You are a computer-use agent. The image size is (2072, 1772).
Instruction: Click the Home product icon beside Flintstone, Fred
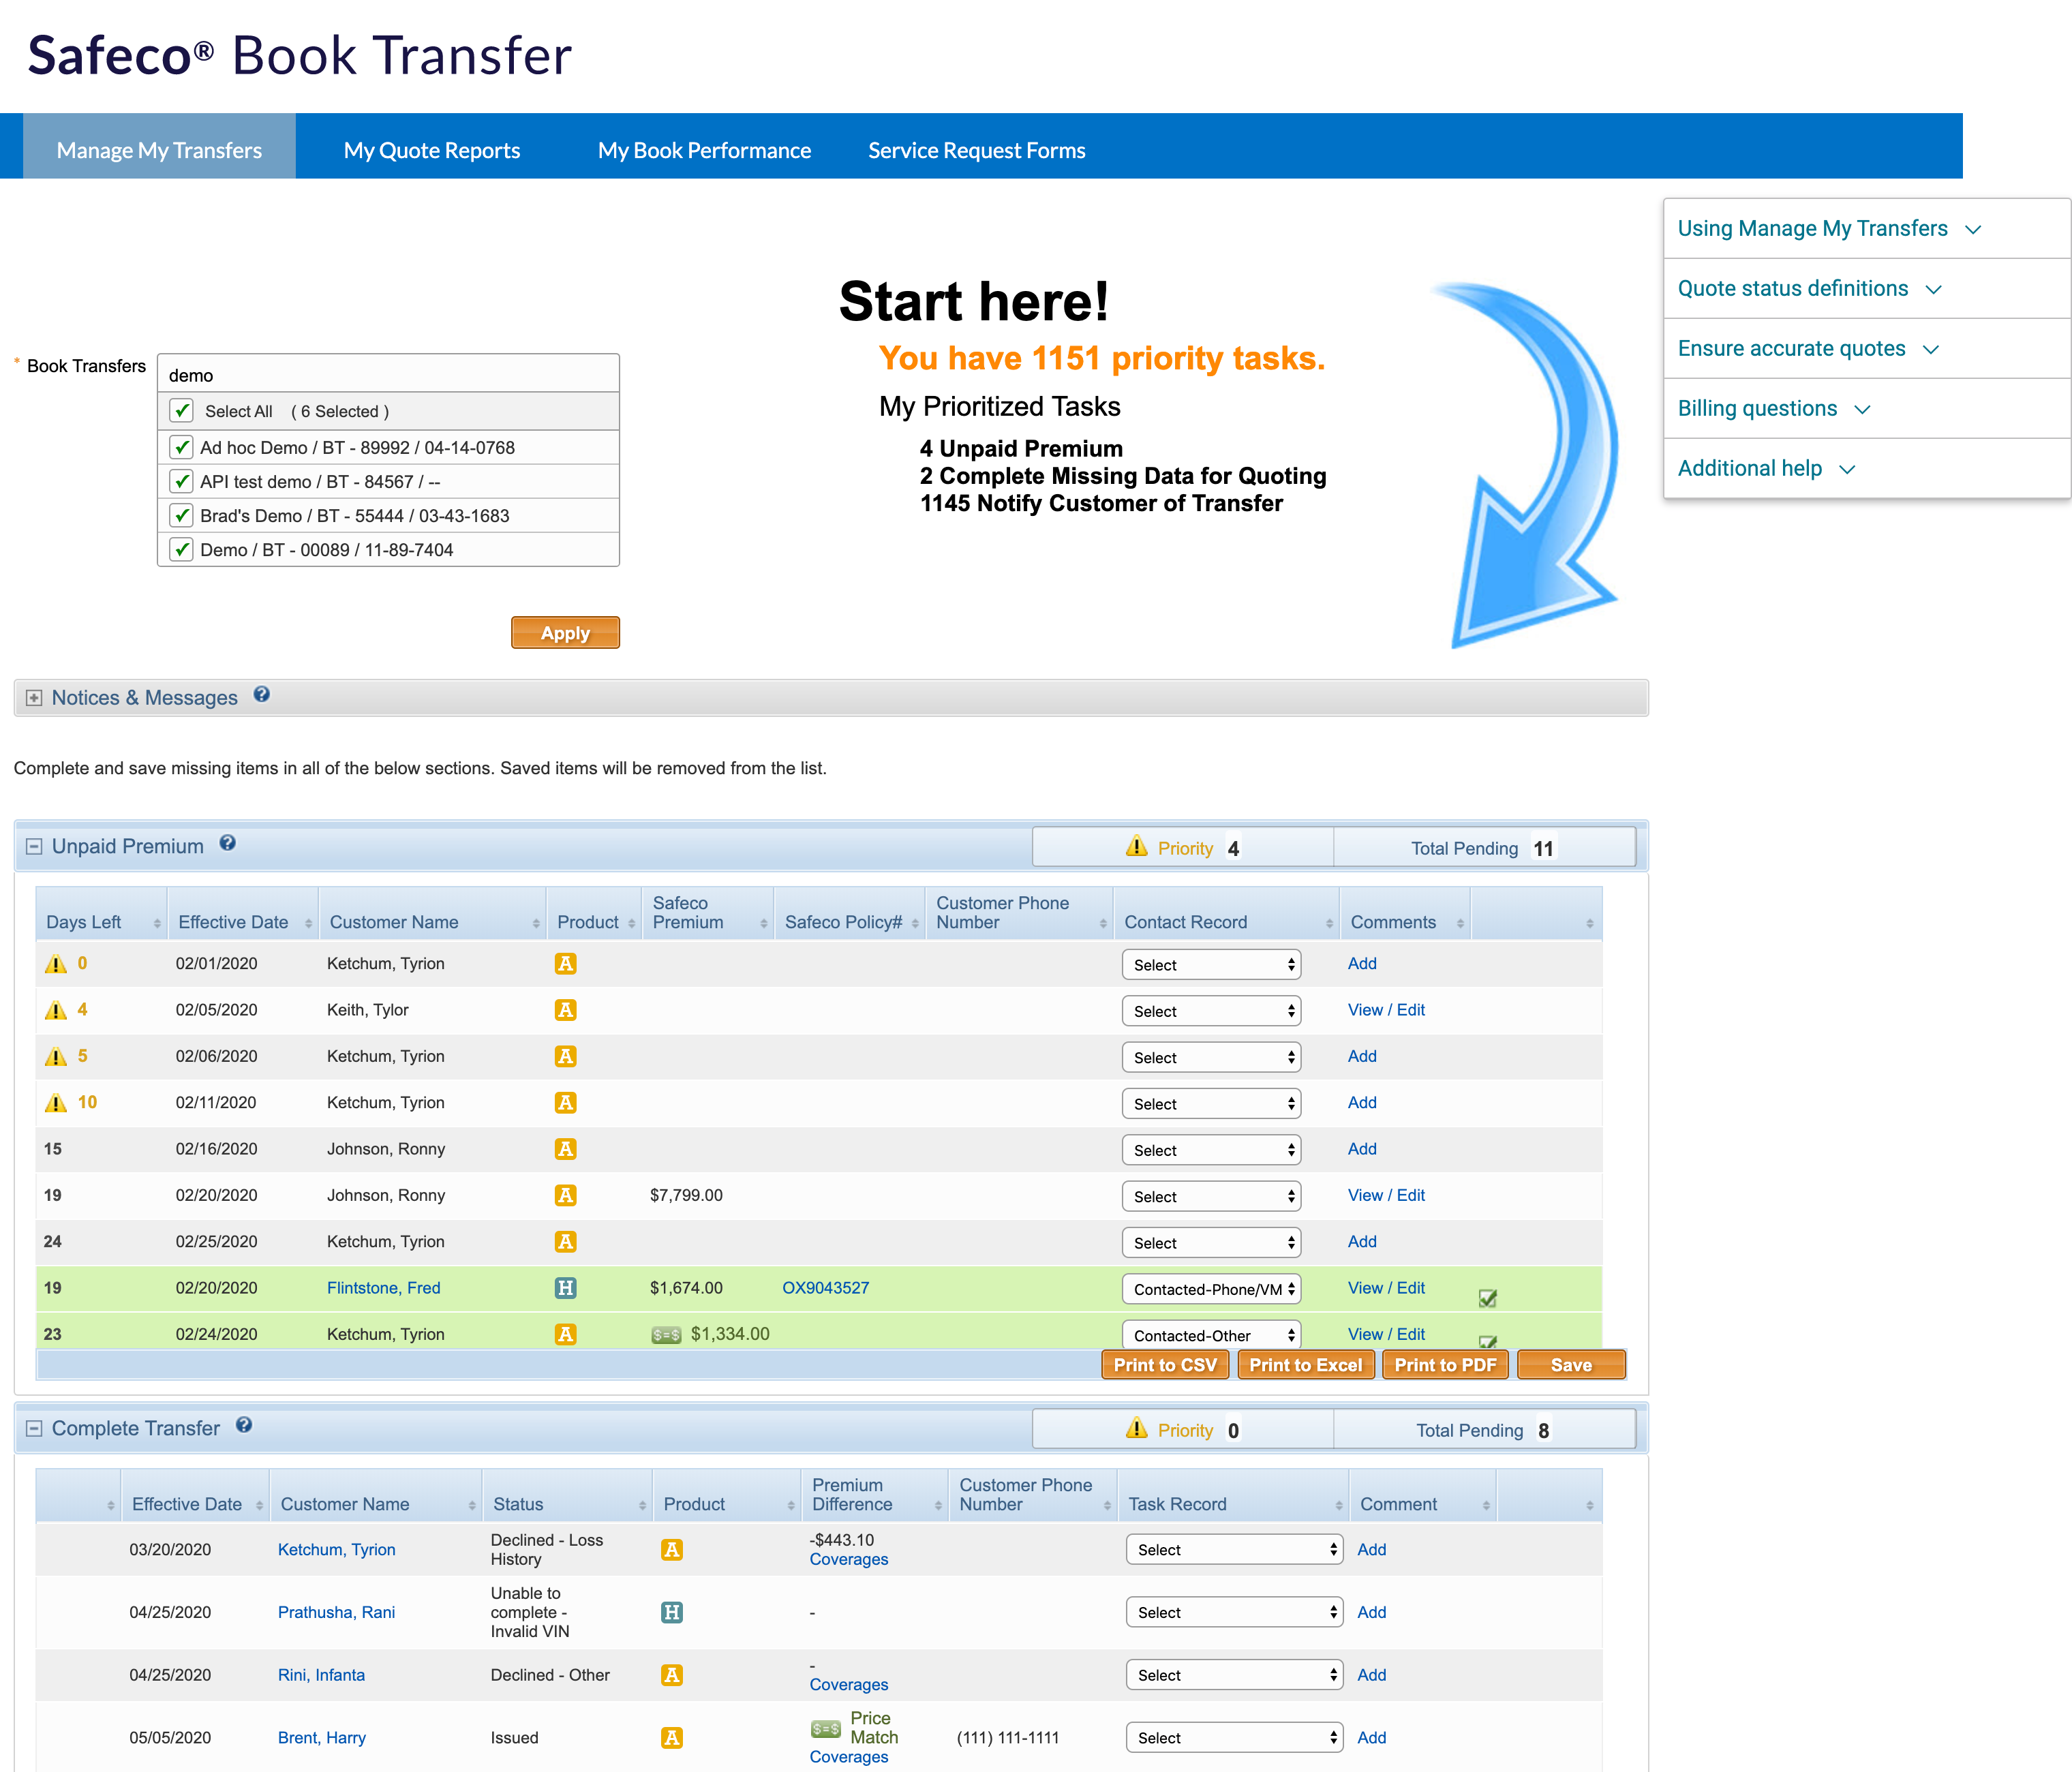click(566, 1288)
